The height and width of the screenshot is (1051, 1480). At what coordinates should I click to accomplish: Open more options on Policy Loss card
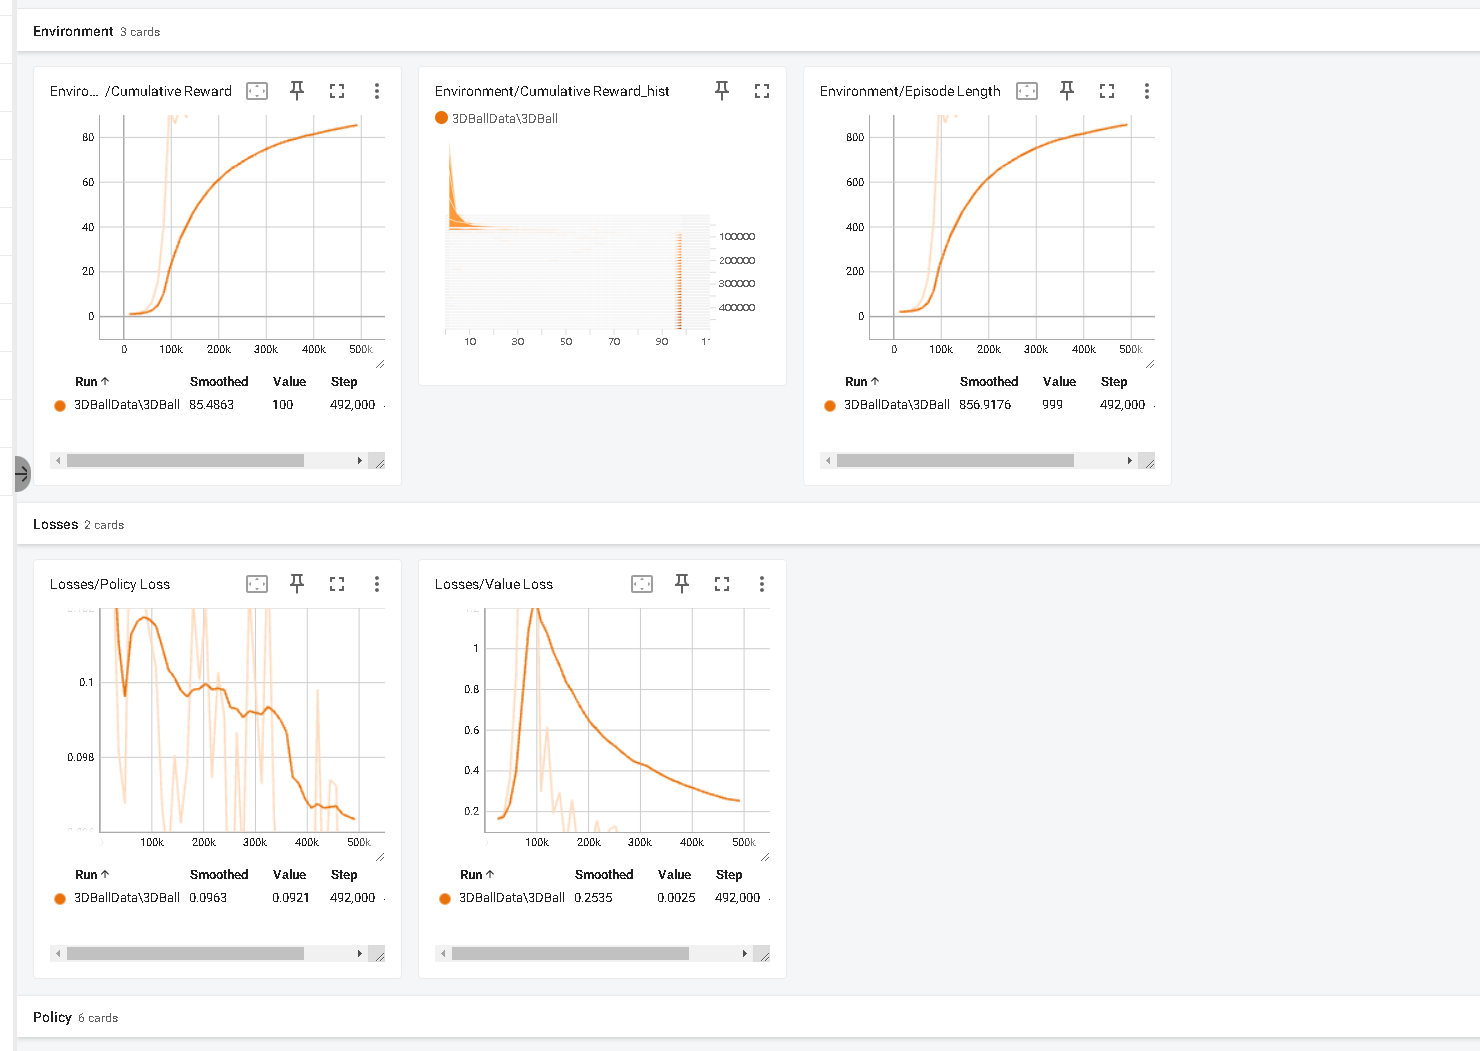[x=377, y=584]
